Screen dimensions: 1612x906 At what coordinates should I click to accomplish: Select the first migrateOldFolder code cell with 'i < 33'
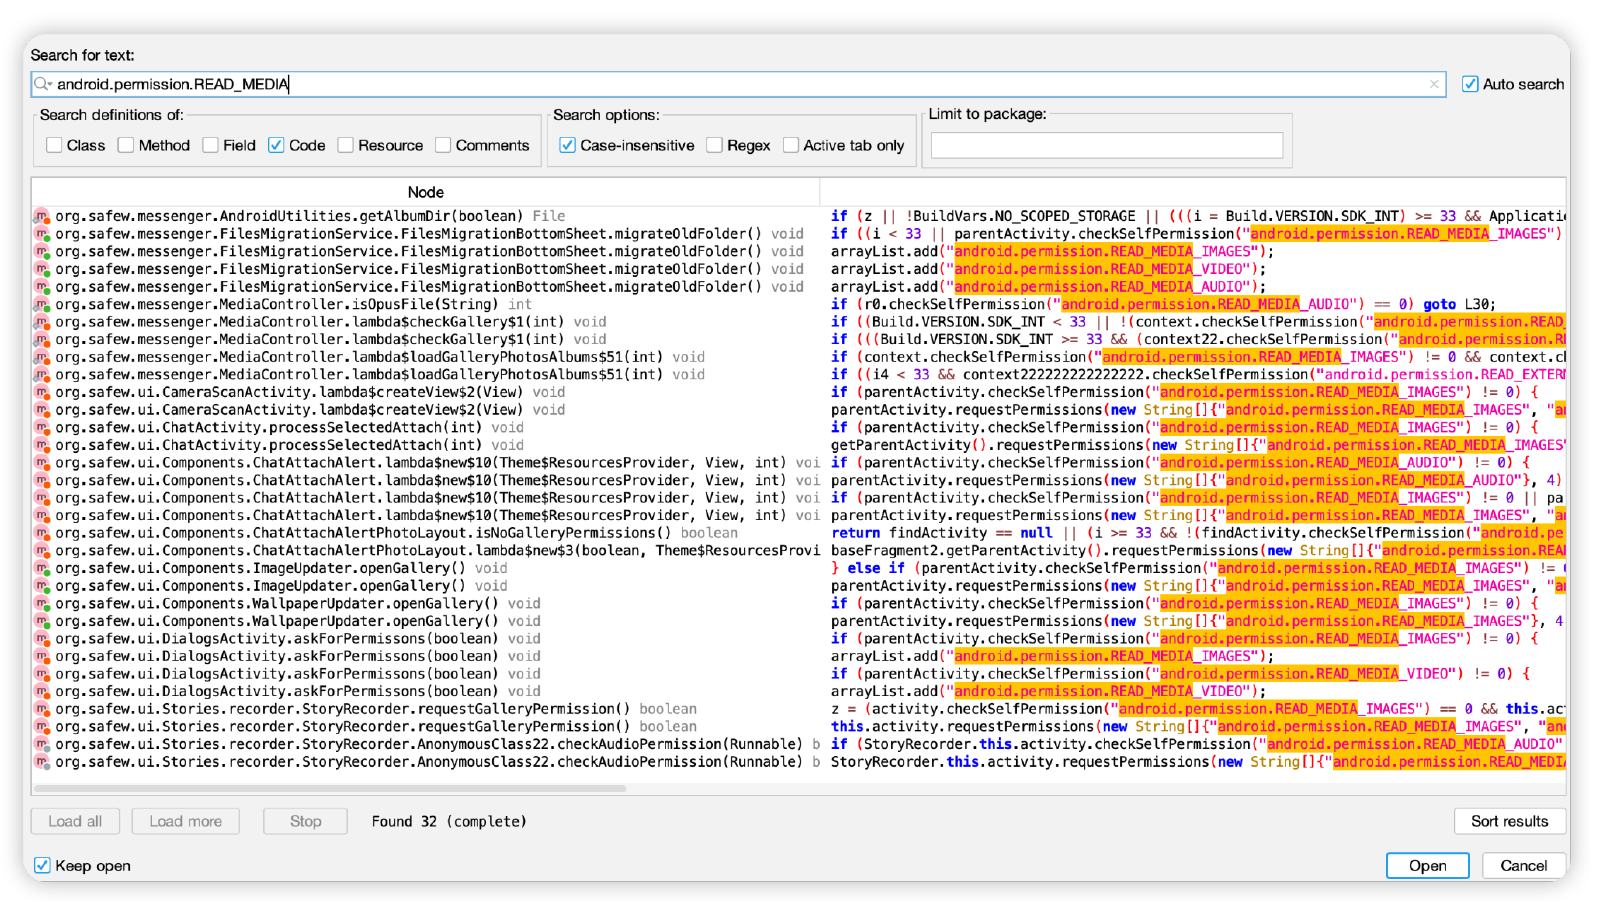[x=1196, y=234]
